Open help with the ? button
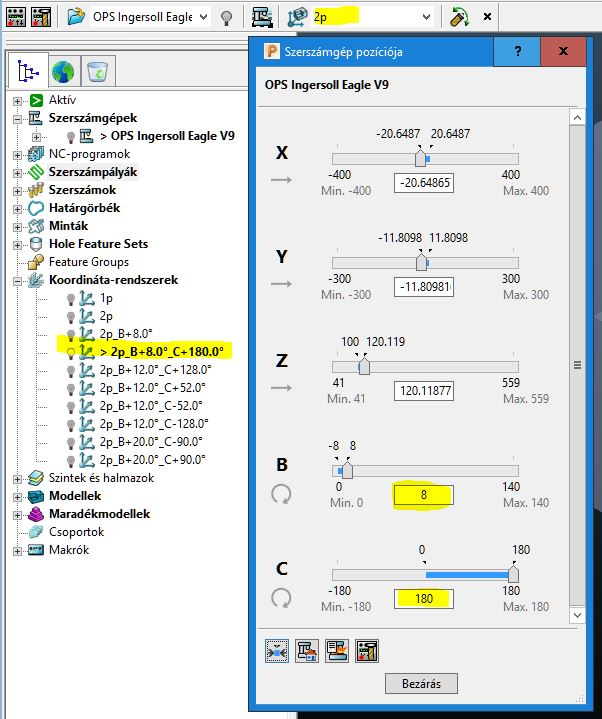This screenshot has width=602, height=719. tap(517, 51)
